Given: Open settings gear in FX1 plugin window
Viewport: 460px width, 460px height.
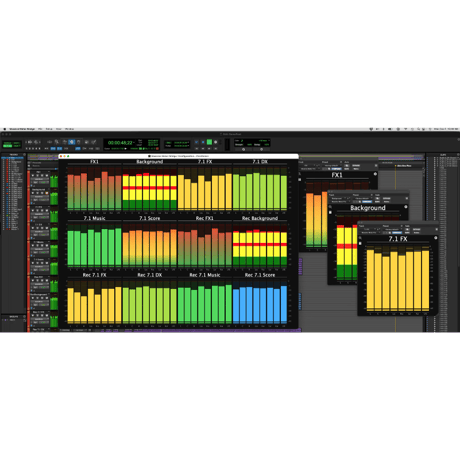Looking at the screenshot, I should pos(375,174).
